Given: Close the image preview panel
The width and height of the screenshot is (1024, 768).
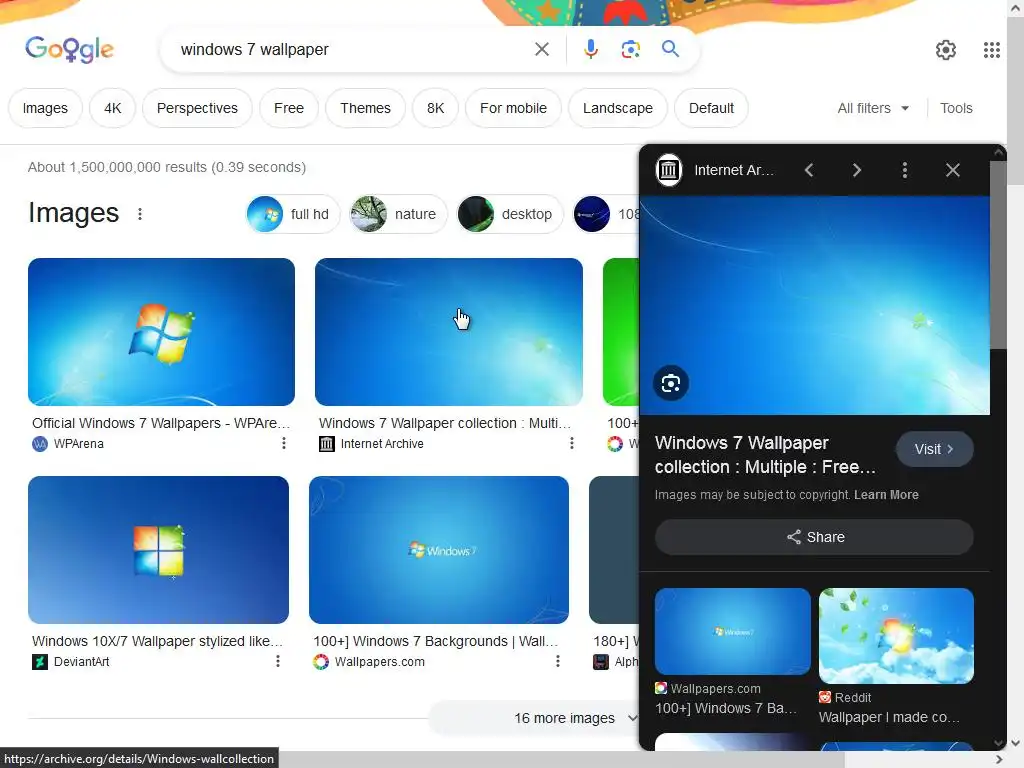Looking at the screenshot, I should tap(953, 170).
